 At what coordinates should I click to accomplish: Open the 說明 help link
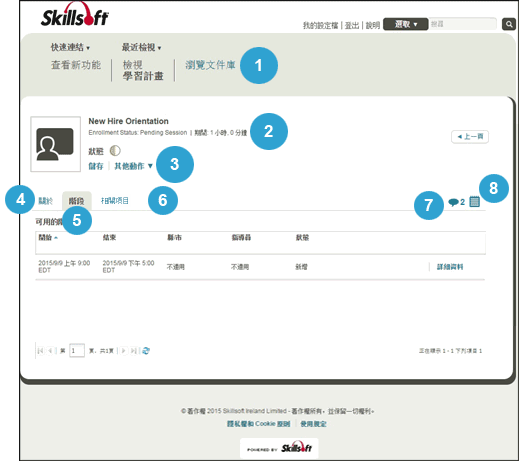[373, 25]
